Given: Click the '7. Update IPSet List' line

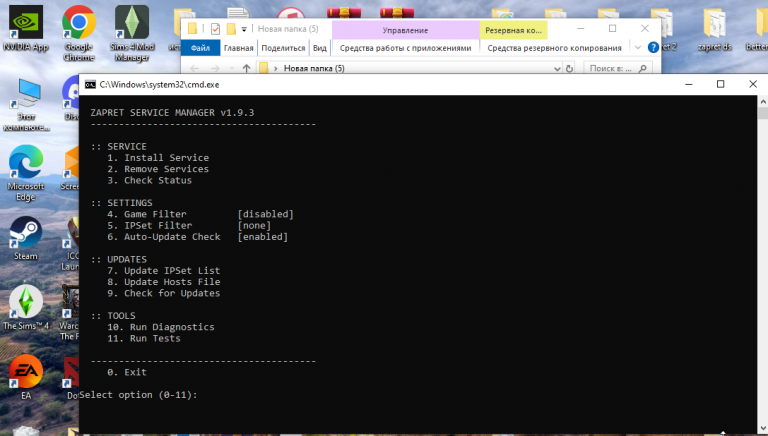Looking at the screenshot, I should pos(164,270).
